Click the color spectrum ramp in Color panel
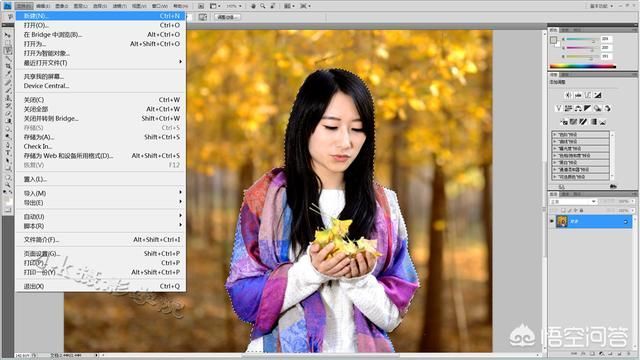640x360 pixels. 583,66
